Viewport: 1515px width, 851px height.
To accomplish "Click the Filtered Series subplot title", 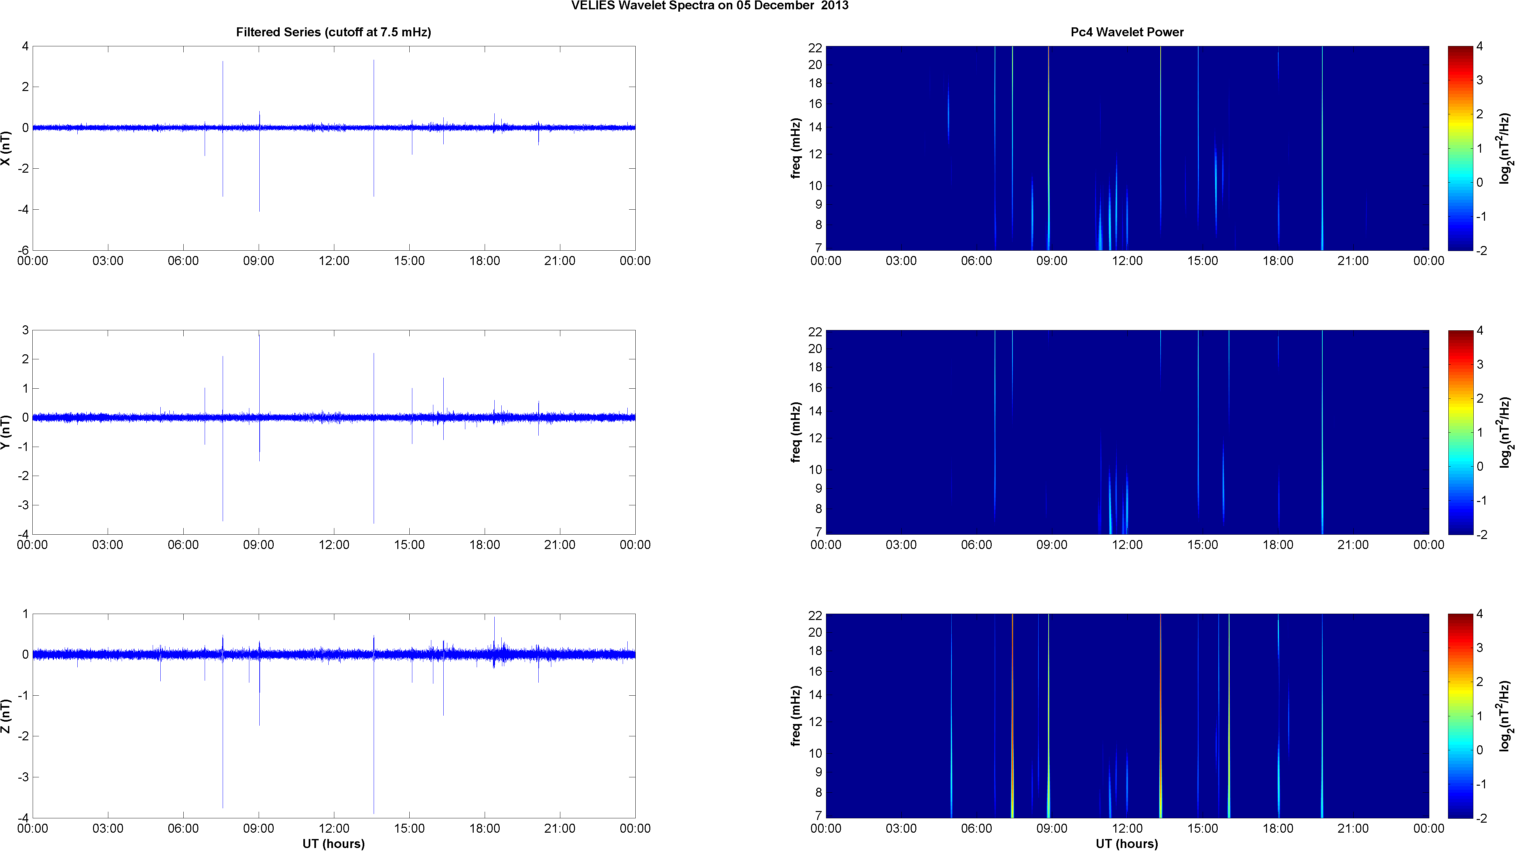I will (x=333, y=32).
